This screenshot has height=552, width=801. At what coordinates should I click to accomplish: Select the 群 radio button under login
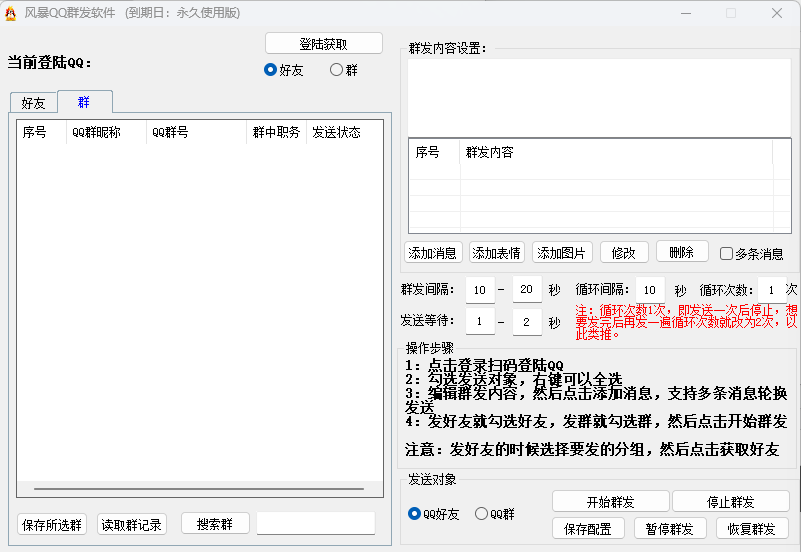(337, 70)
